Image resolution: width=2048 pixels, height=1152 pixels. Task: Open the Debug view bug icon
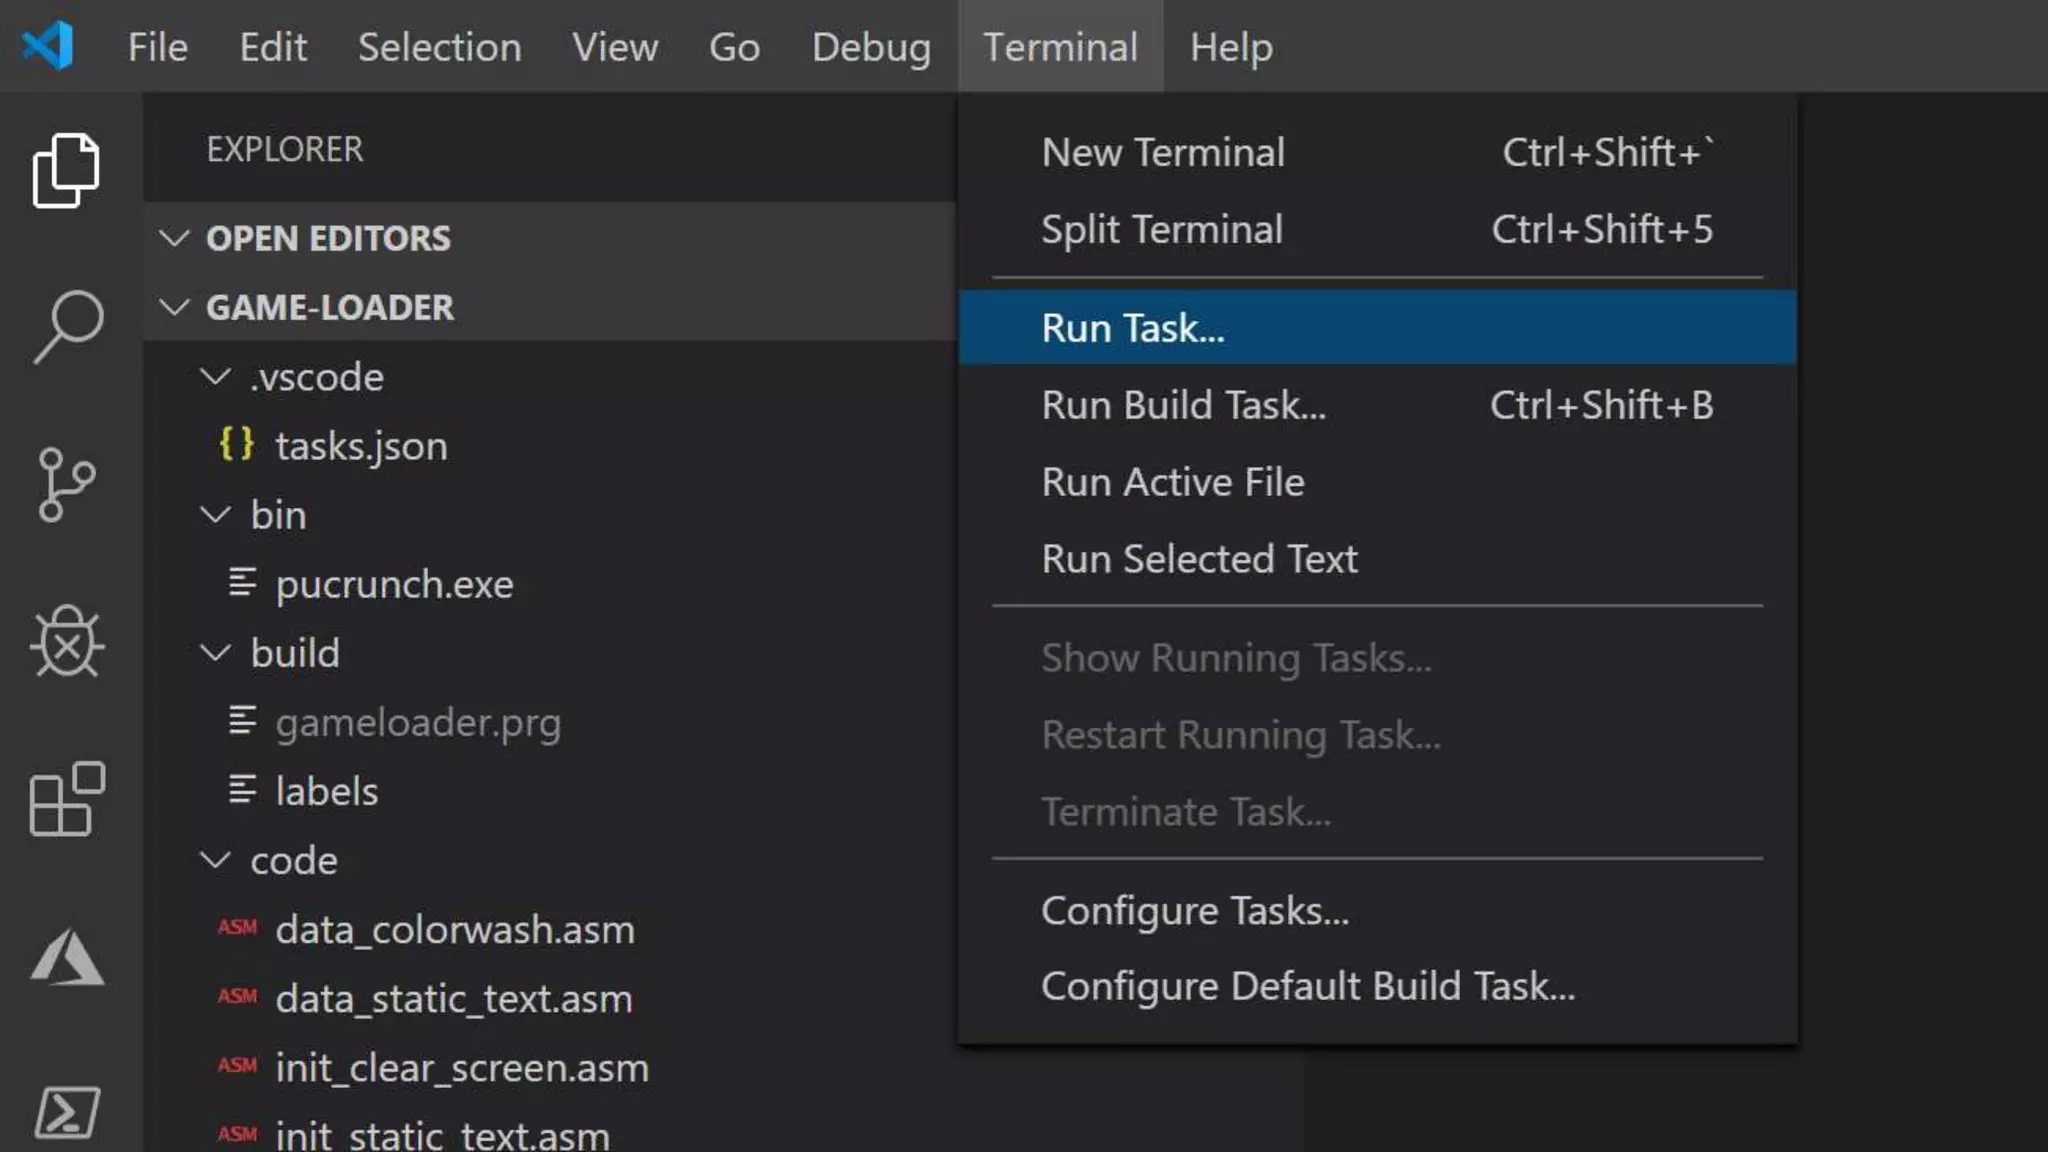(x=66, y=642)
